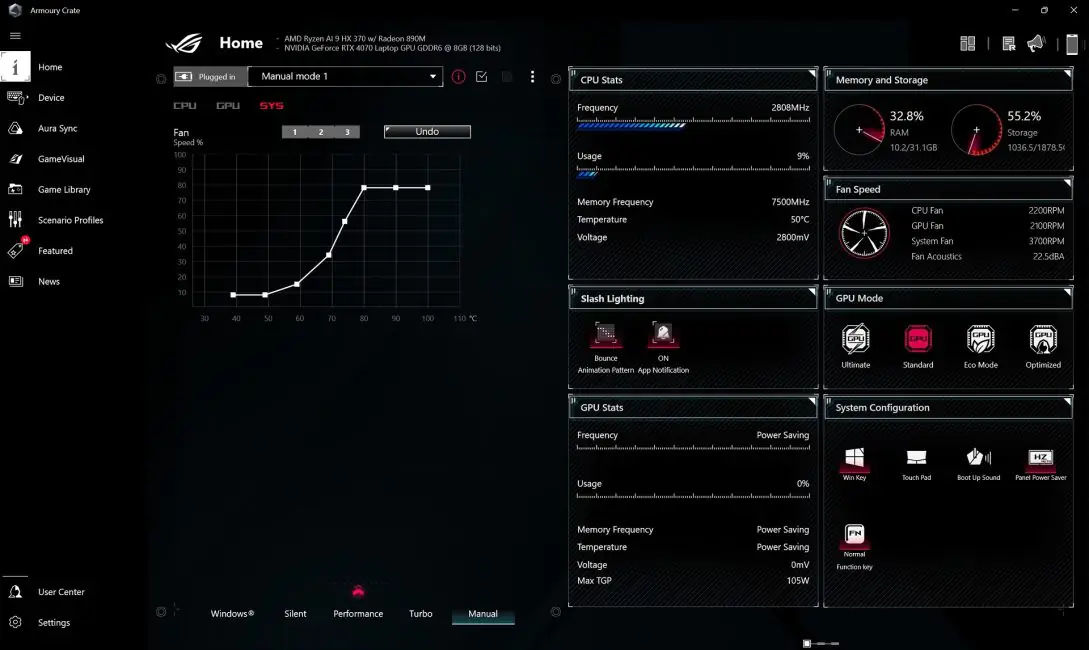Expand the System Configuration widget corner
The height and width of the screenshot is (650, 1089).
(1067, 401)
